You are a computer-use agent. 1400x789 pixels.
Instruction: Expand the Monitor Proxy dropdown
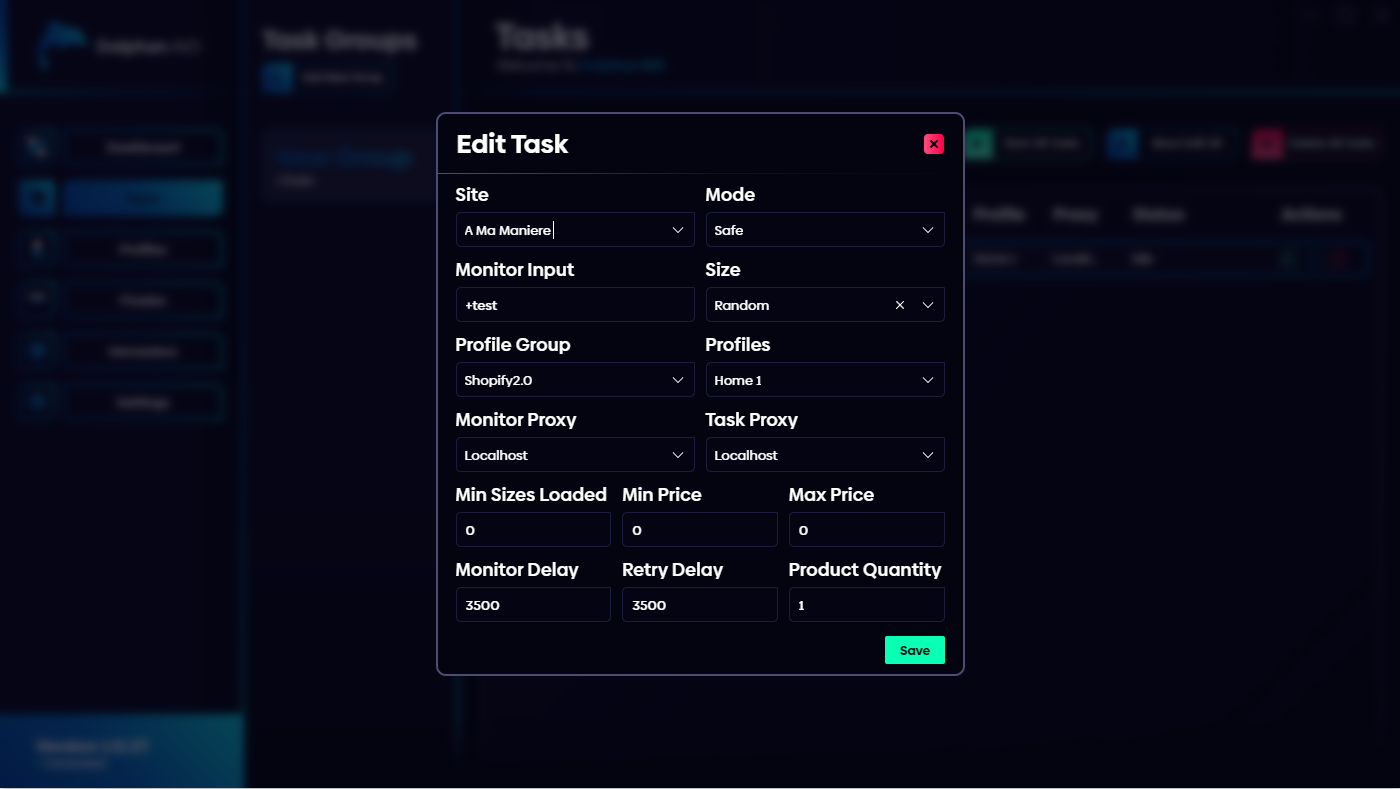[x=574, y=455]
